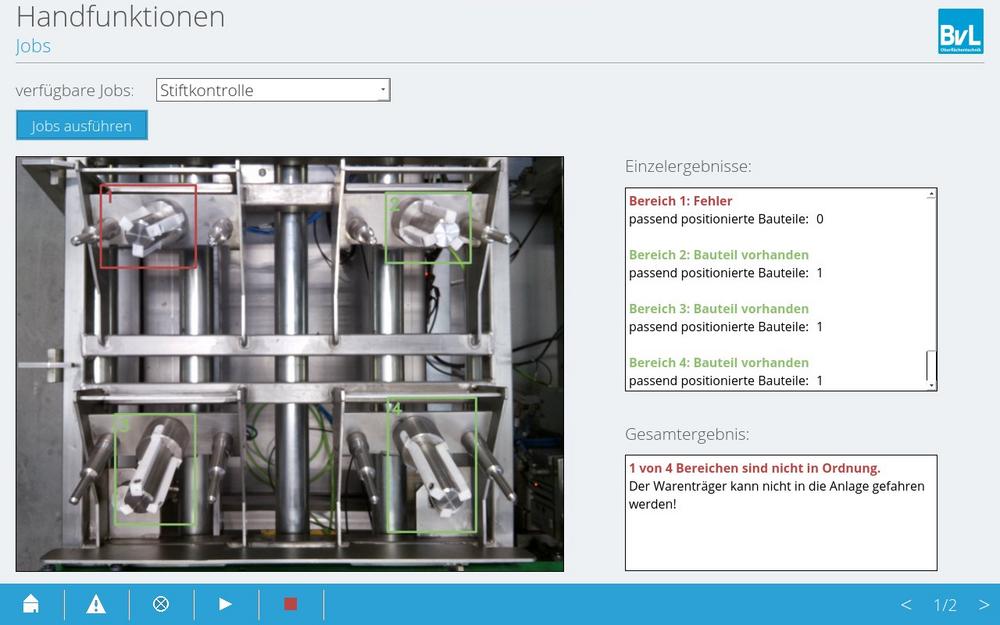This screenshot has height=625, width=1000.
Task: Start with the play arrow icon
Action: click(225, 603)
